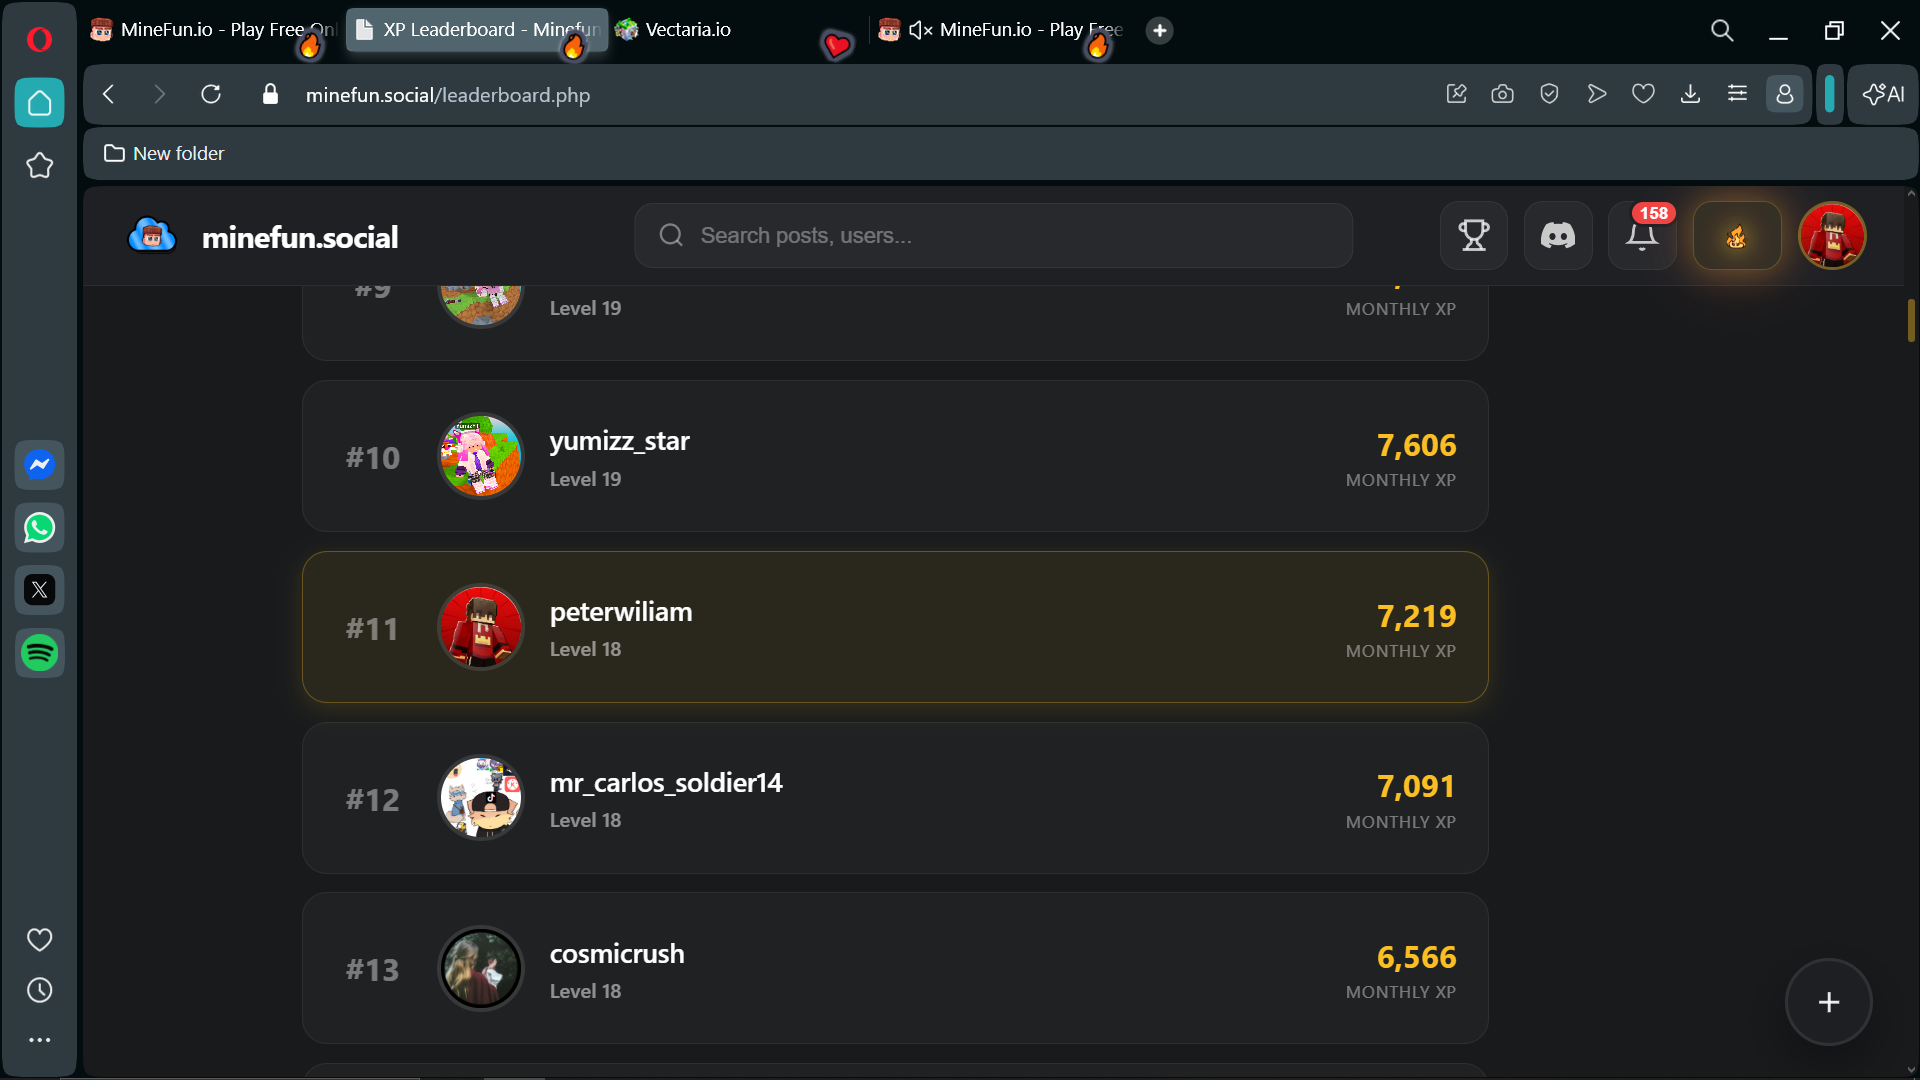
Task: Click the Opera snapshot camera icon
Action: 1502,94
